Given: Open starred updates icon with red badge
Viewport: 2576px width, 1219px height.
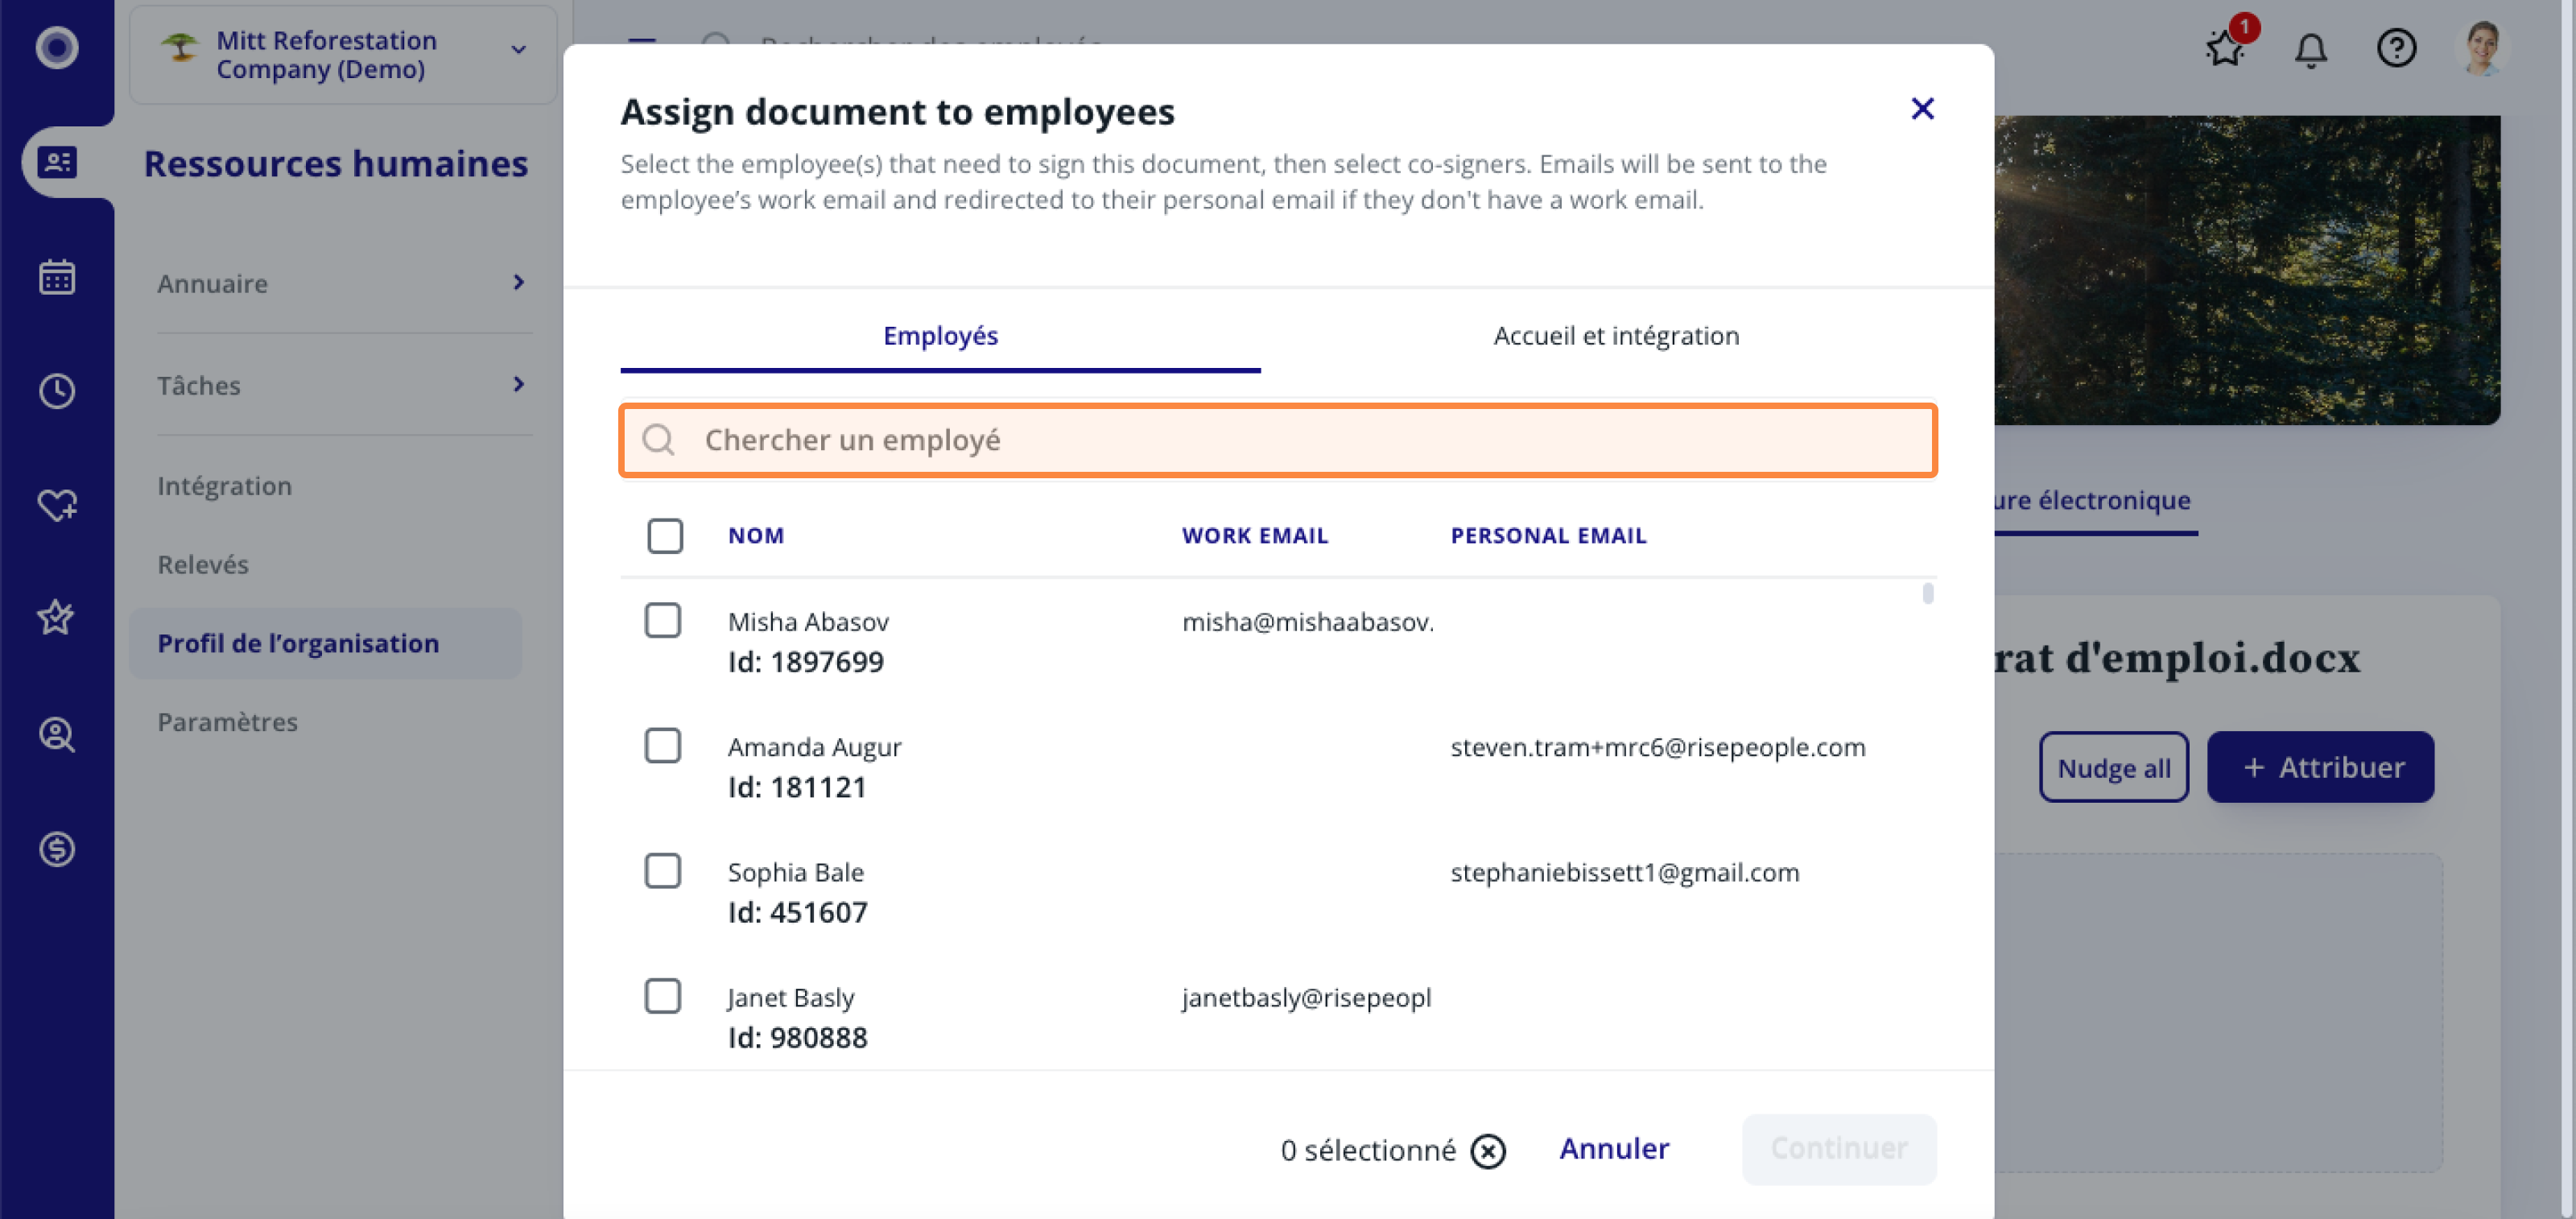Looking at the screenshot, I should [x=2227, y=47].
